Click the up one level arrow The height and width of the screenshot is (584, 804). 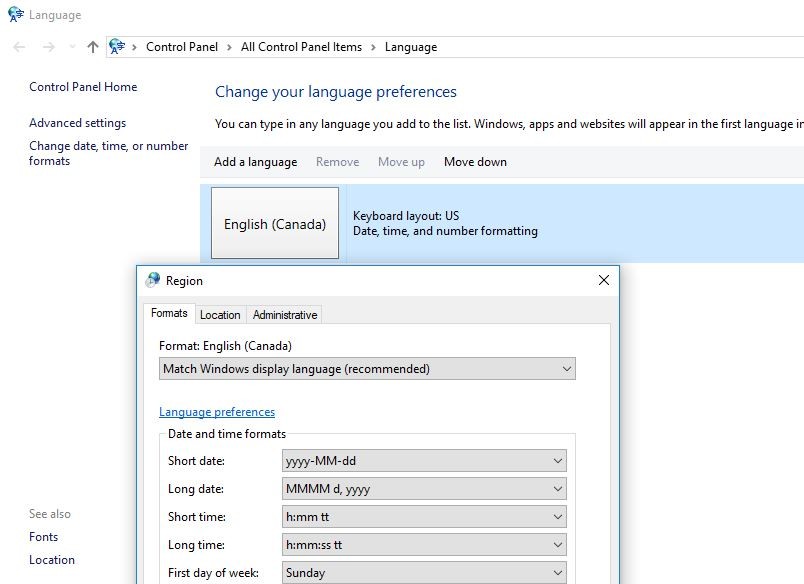pyautogui.click(x=93, y=47)
